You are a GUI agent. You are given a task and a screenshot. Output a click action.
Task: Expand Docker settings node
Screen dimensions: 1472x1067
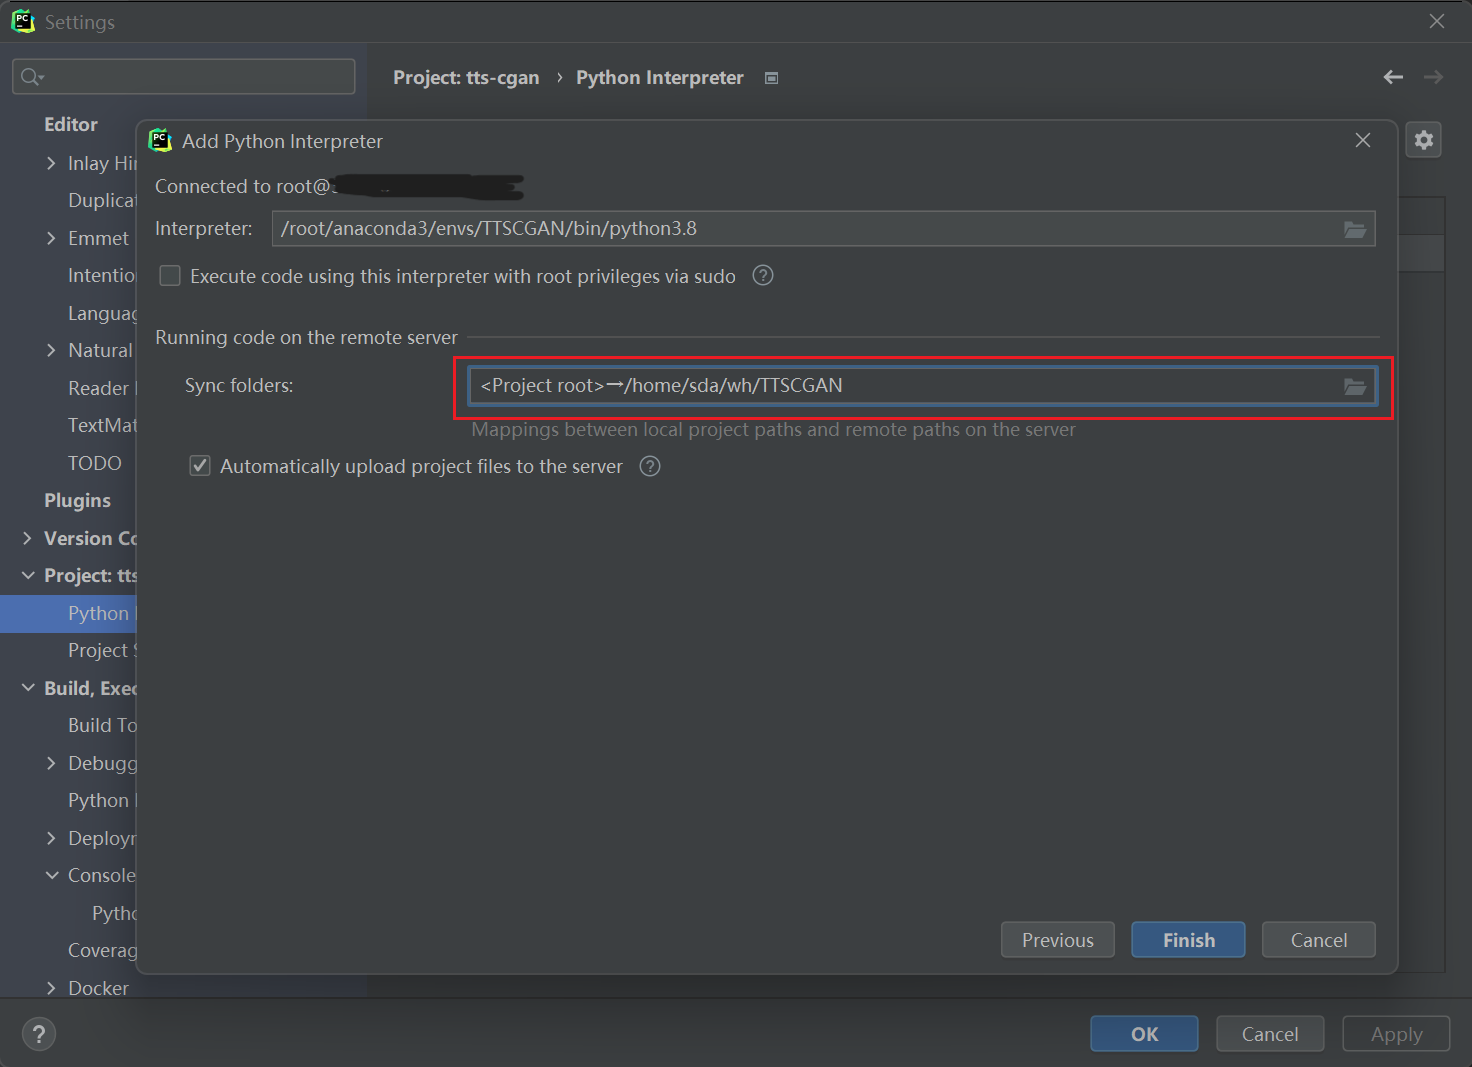51,988
